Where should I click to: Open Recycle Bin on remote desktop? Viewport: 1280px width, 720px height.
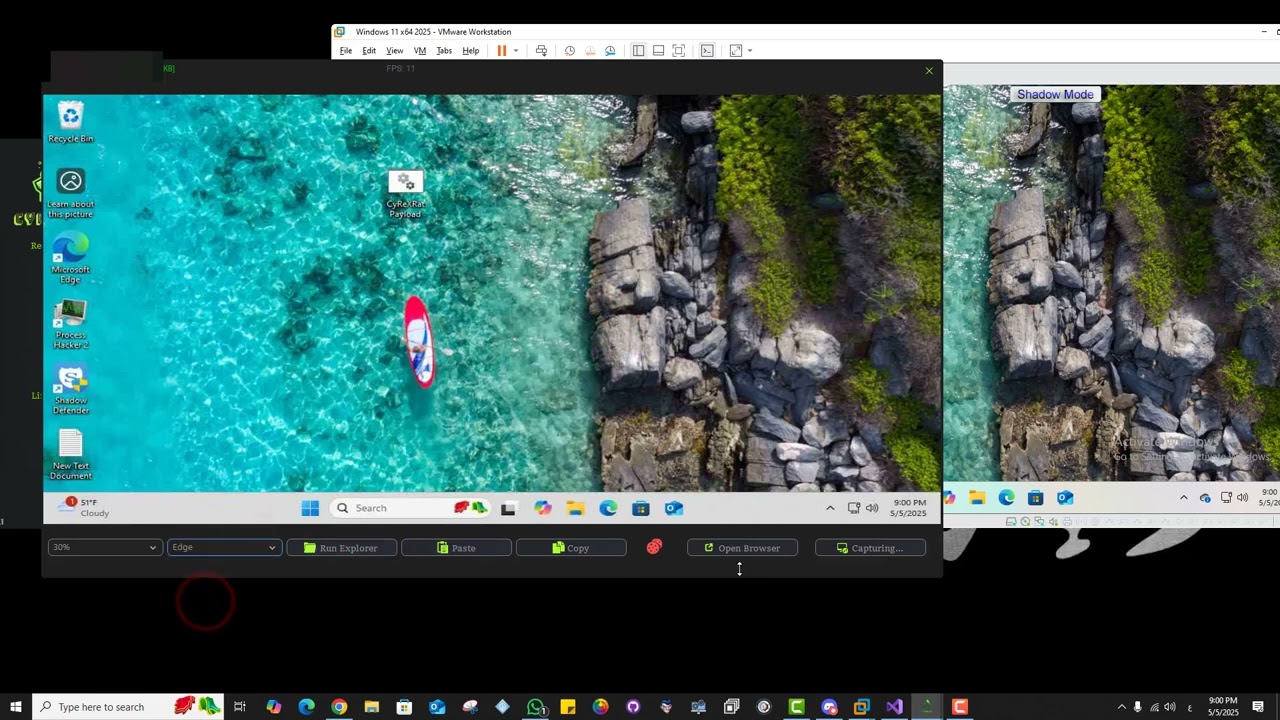70,123
